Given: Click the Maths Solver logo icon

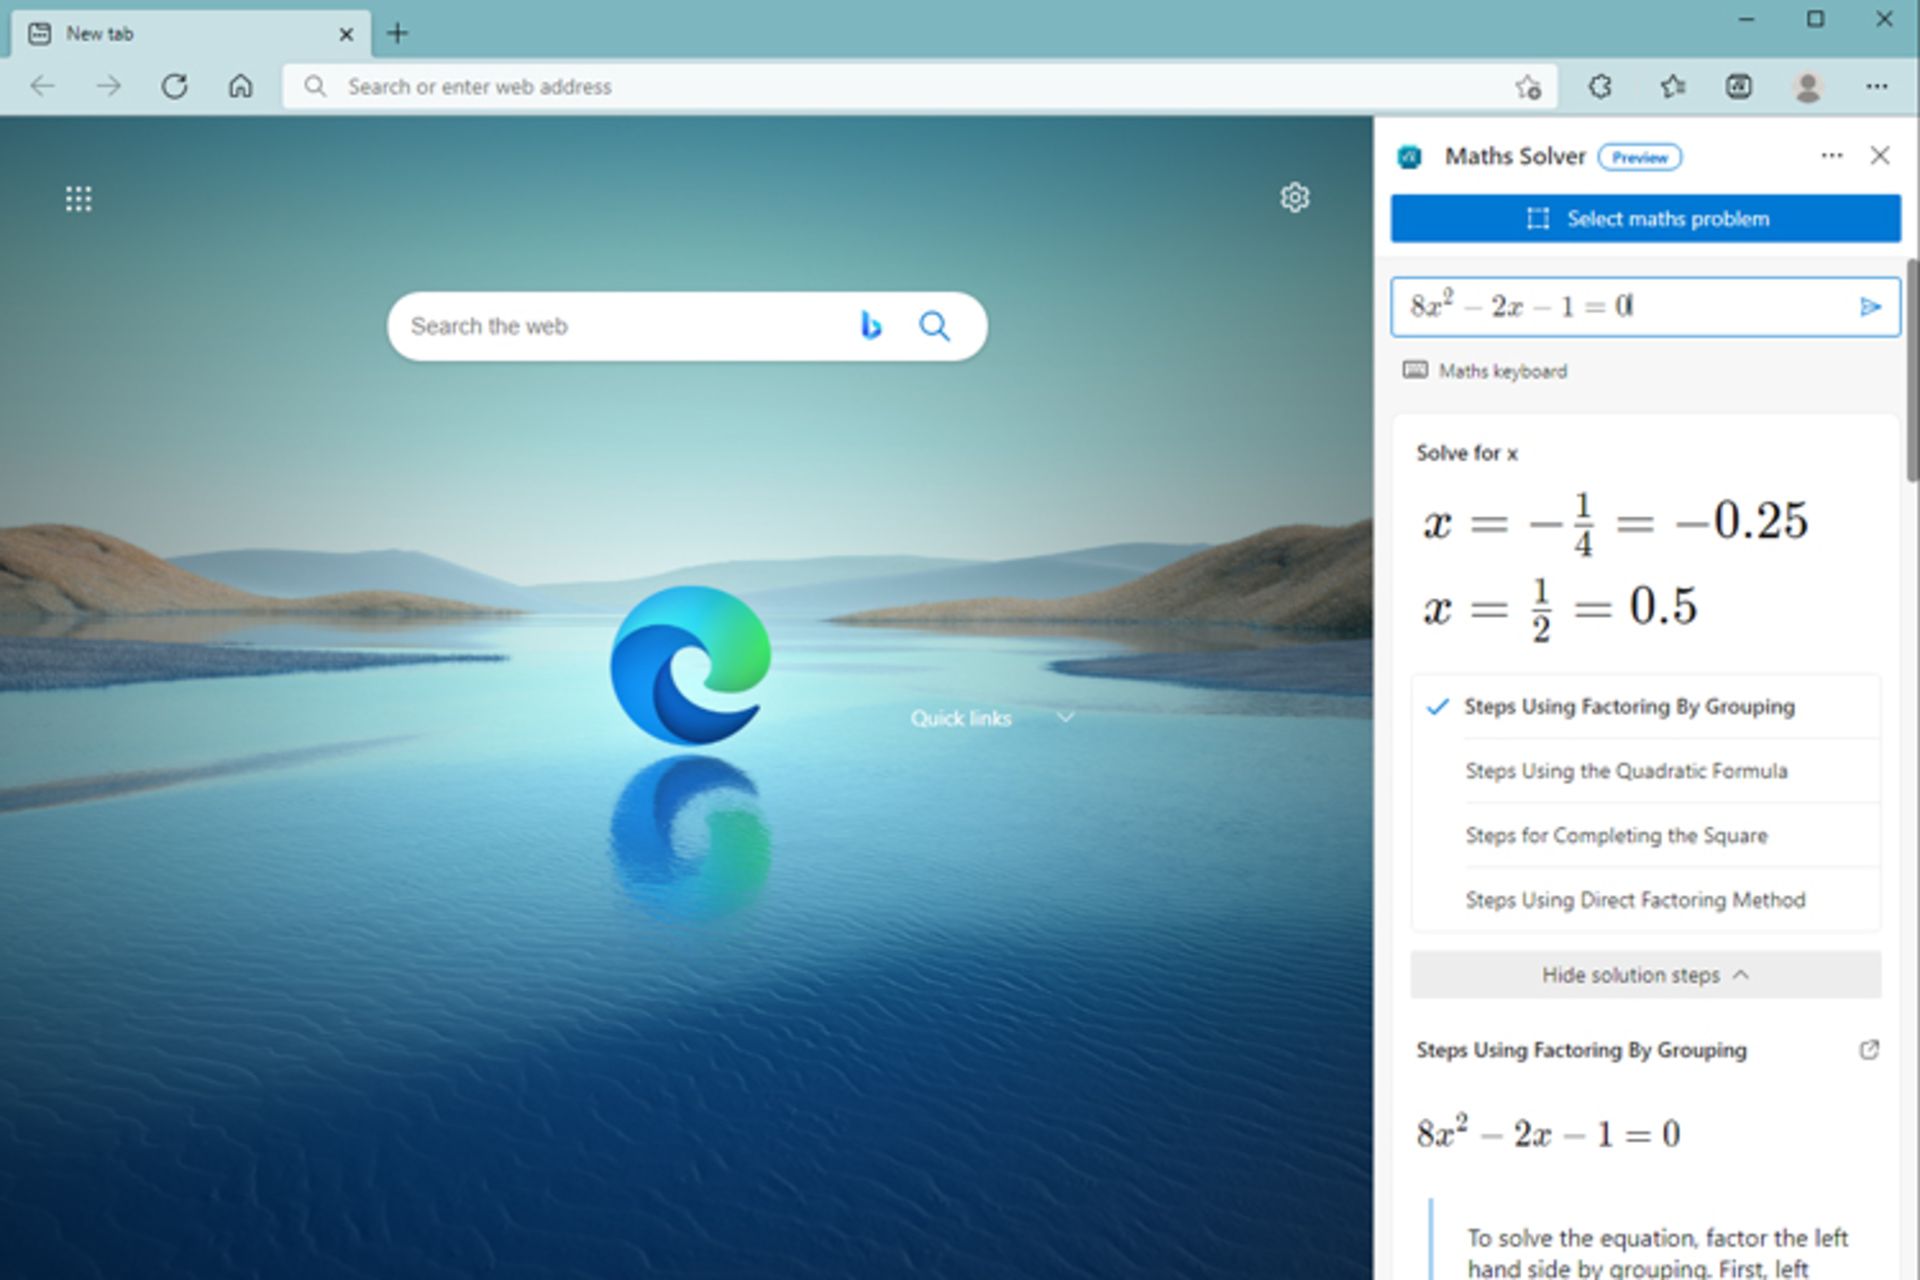Looking at the screenshot, I should pyautogui.click(x=1410, y=157).
